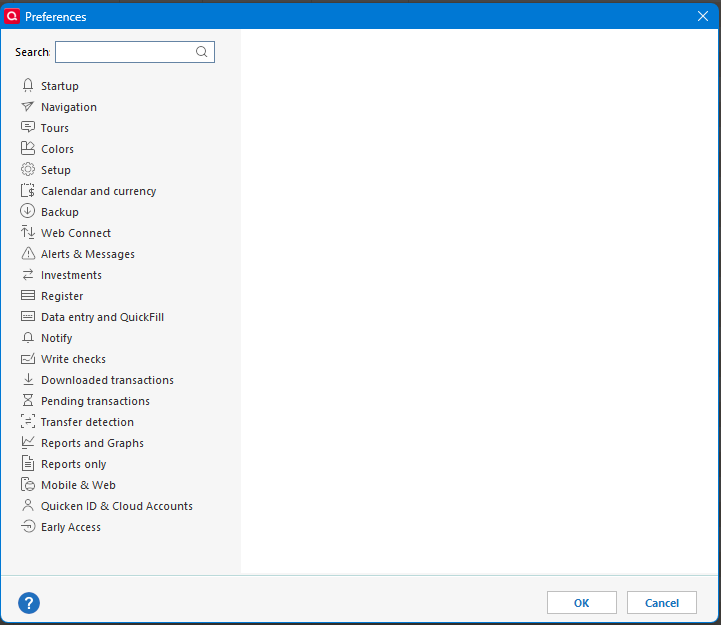Open Tours preferences
Screen dimensions: 721x625
click(54, 128)
